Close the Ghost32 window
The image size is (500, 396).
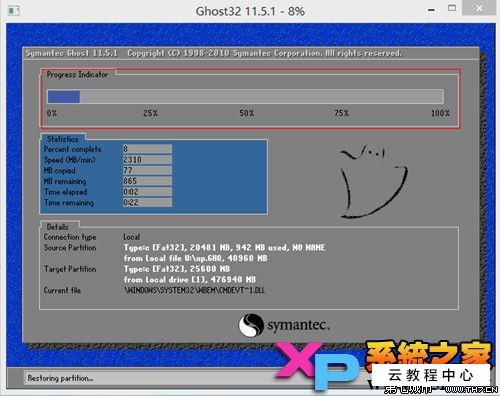[479, 8]
